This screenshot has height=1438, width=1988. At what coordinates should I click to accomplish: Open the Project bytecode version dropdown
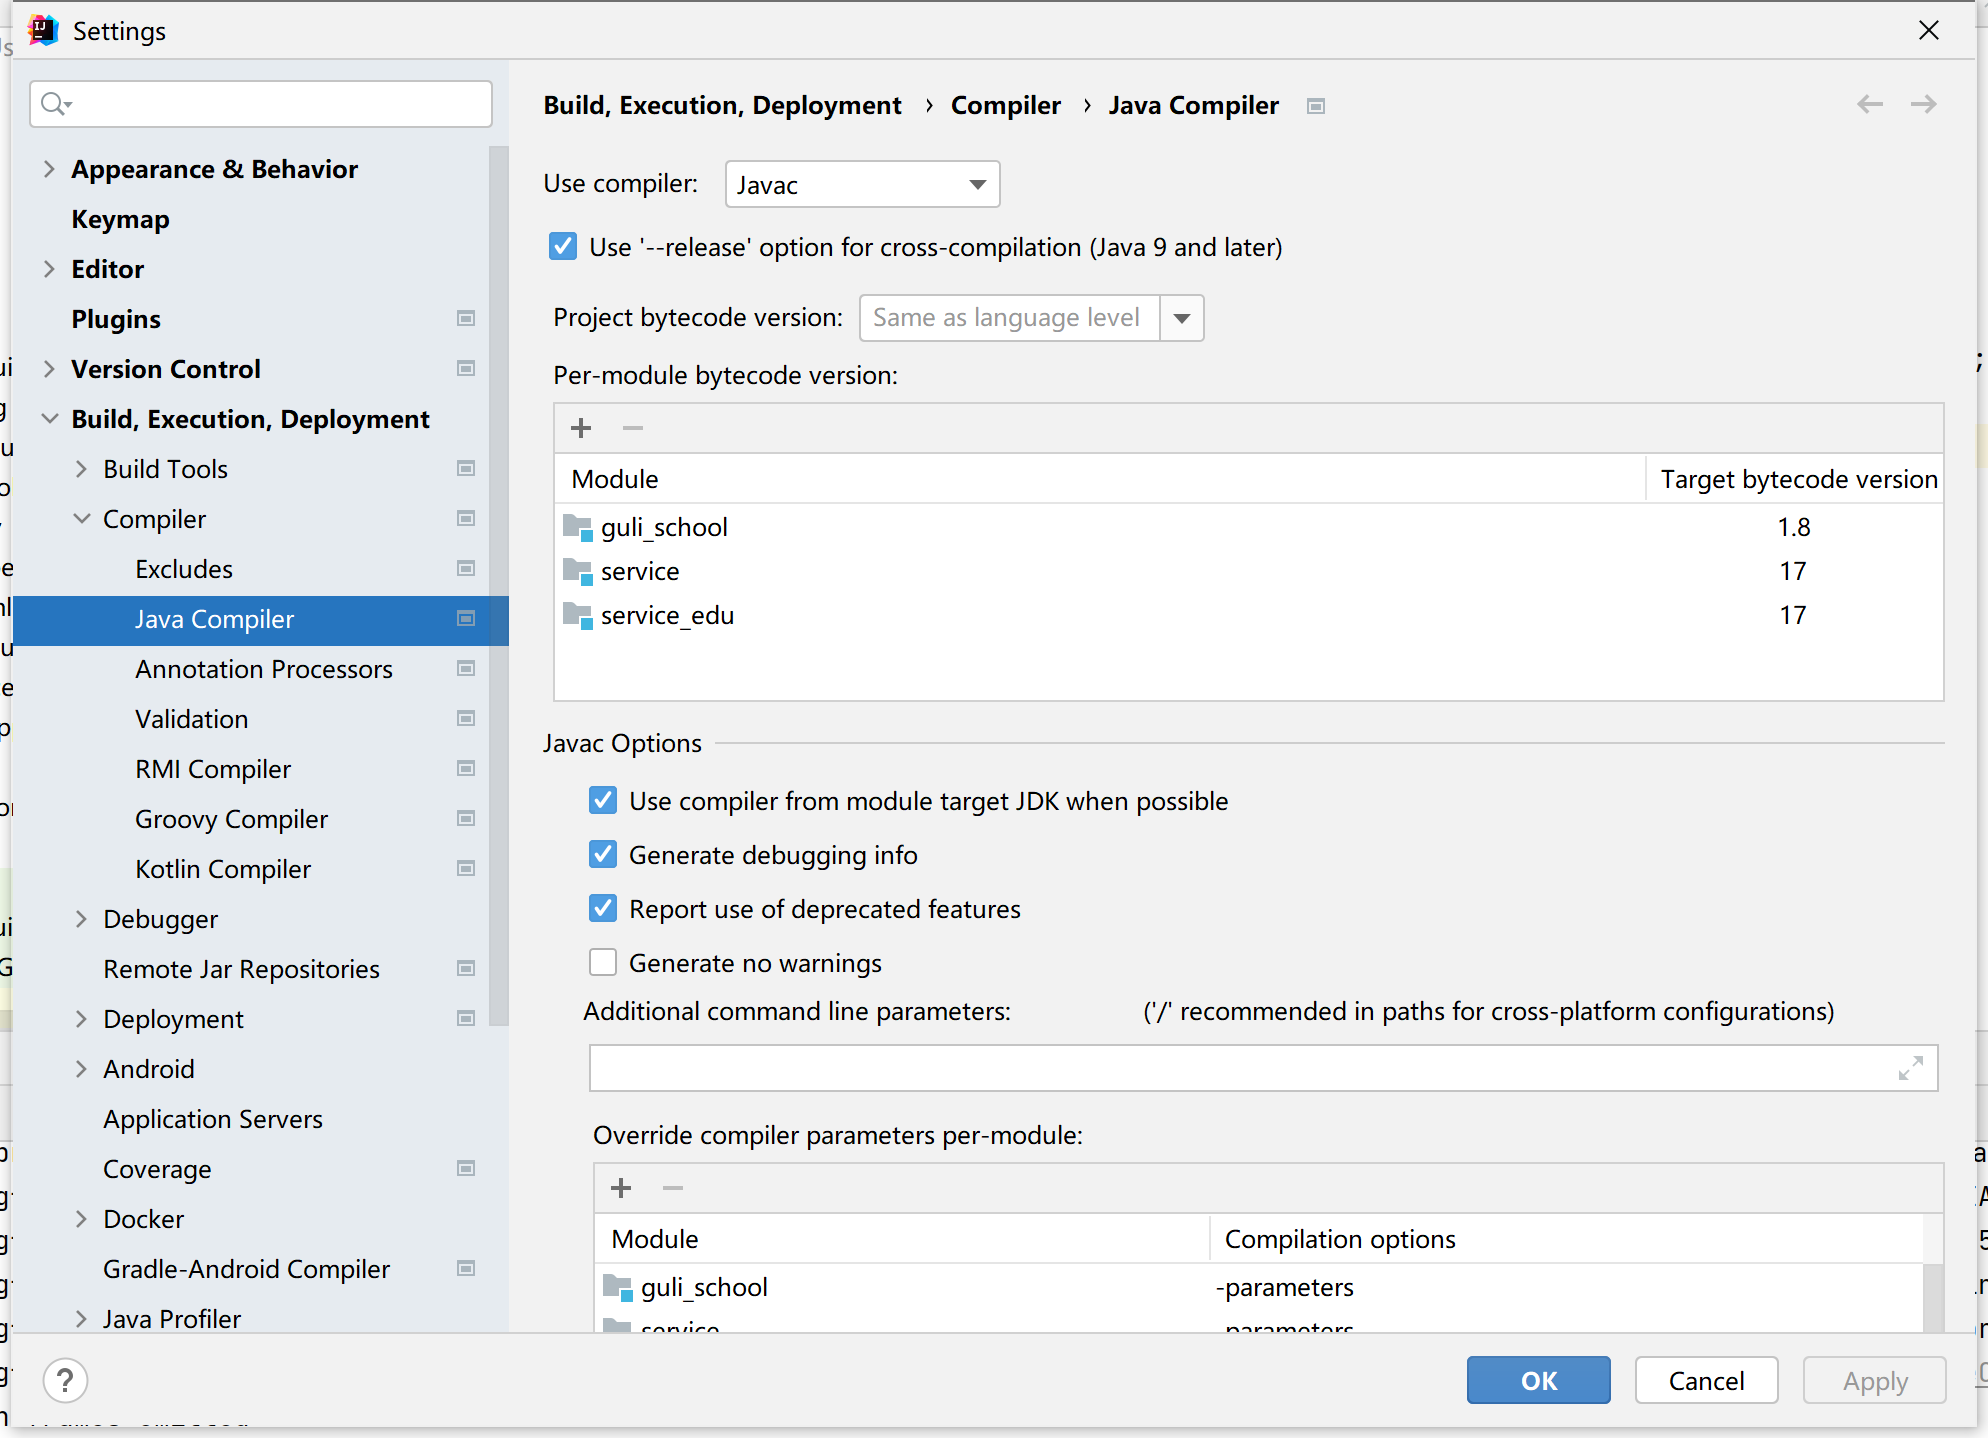1182,317
